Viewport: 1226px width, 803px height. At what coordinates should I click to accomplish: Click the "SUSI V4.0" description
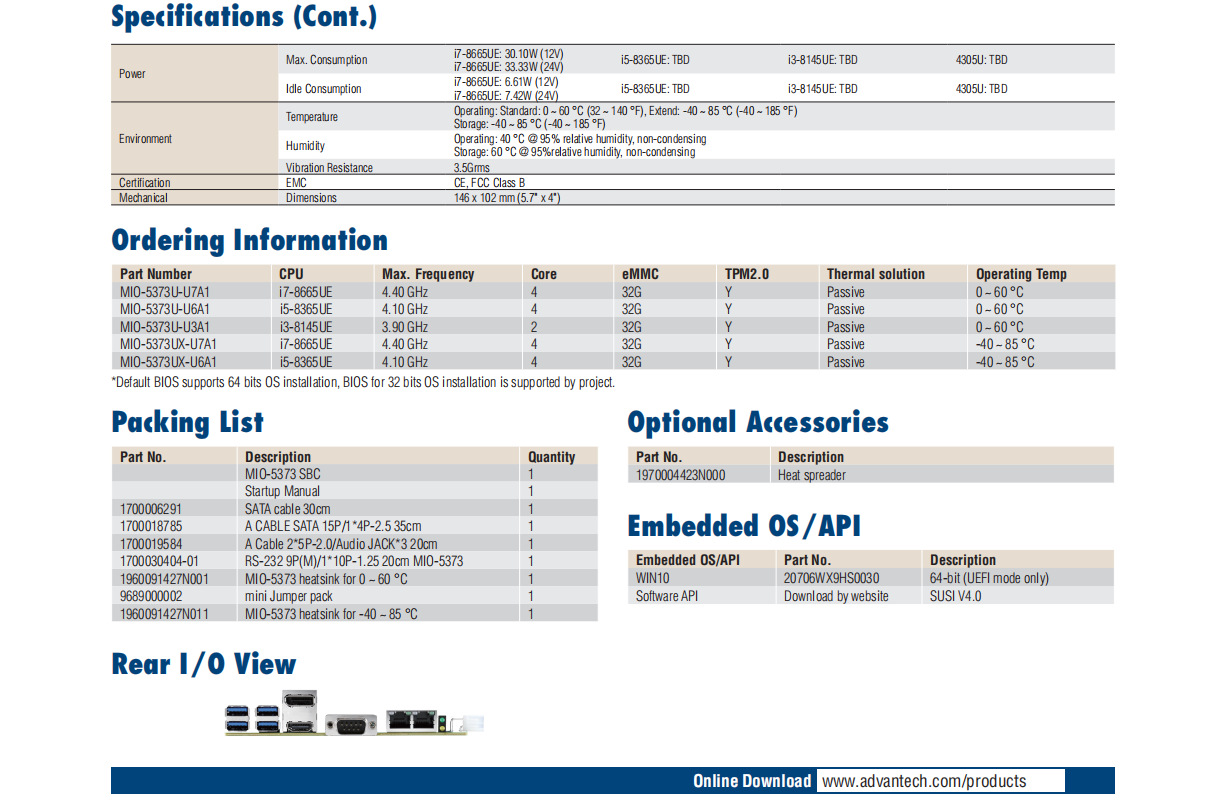pyautogui.click(x=956, y=596)
